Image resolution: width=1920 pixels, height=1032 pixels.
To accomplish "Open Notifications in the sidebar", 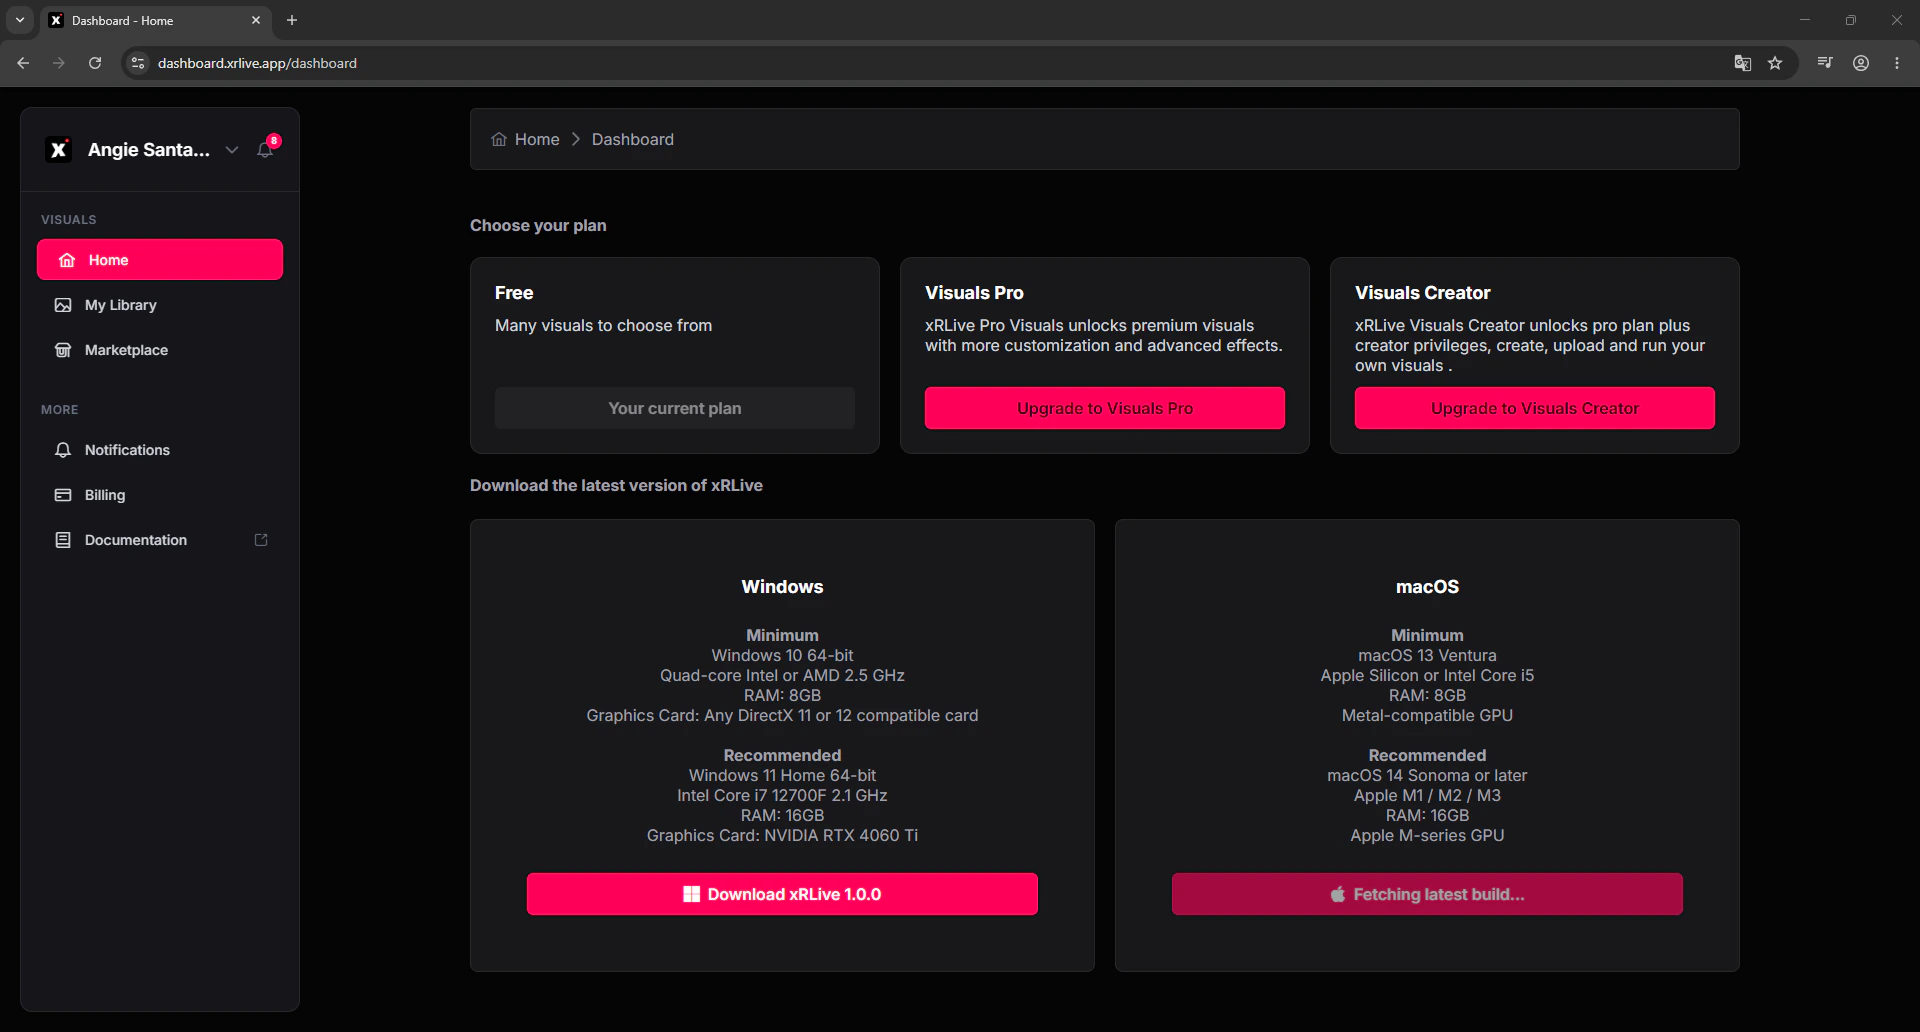I will 160,450.
